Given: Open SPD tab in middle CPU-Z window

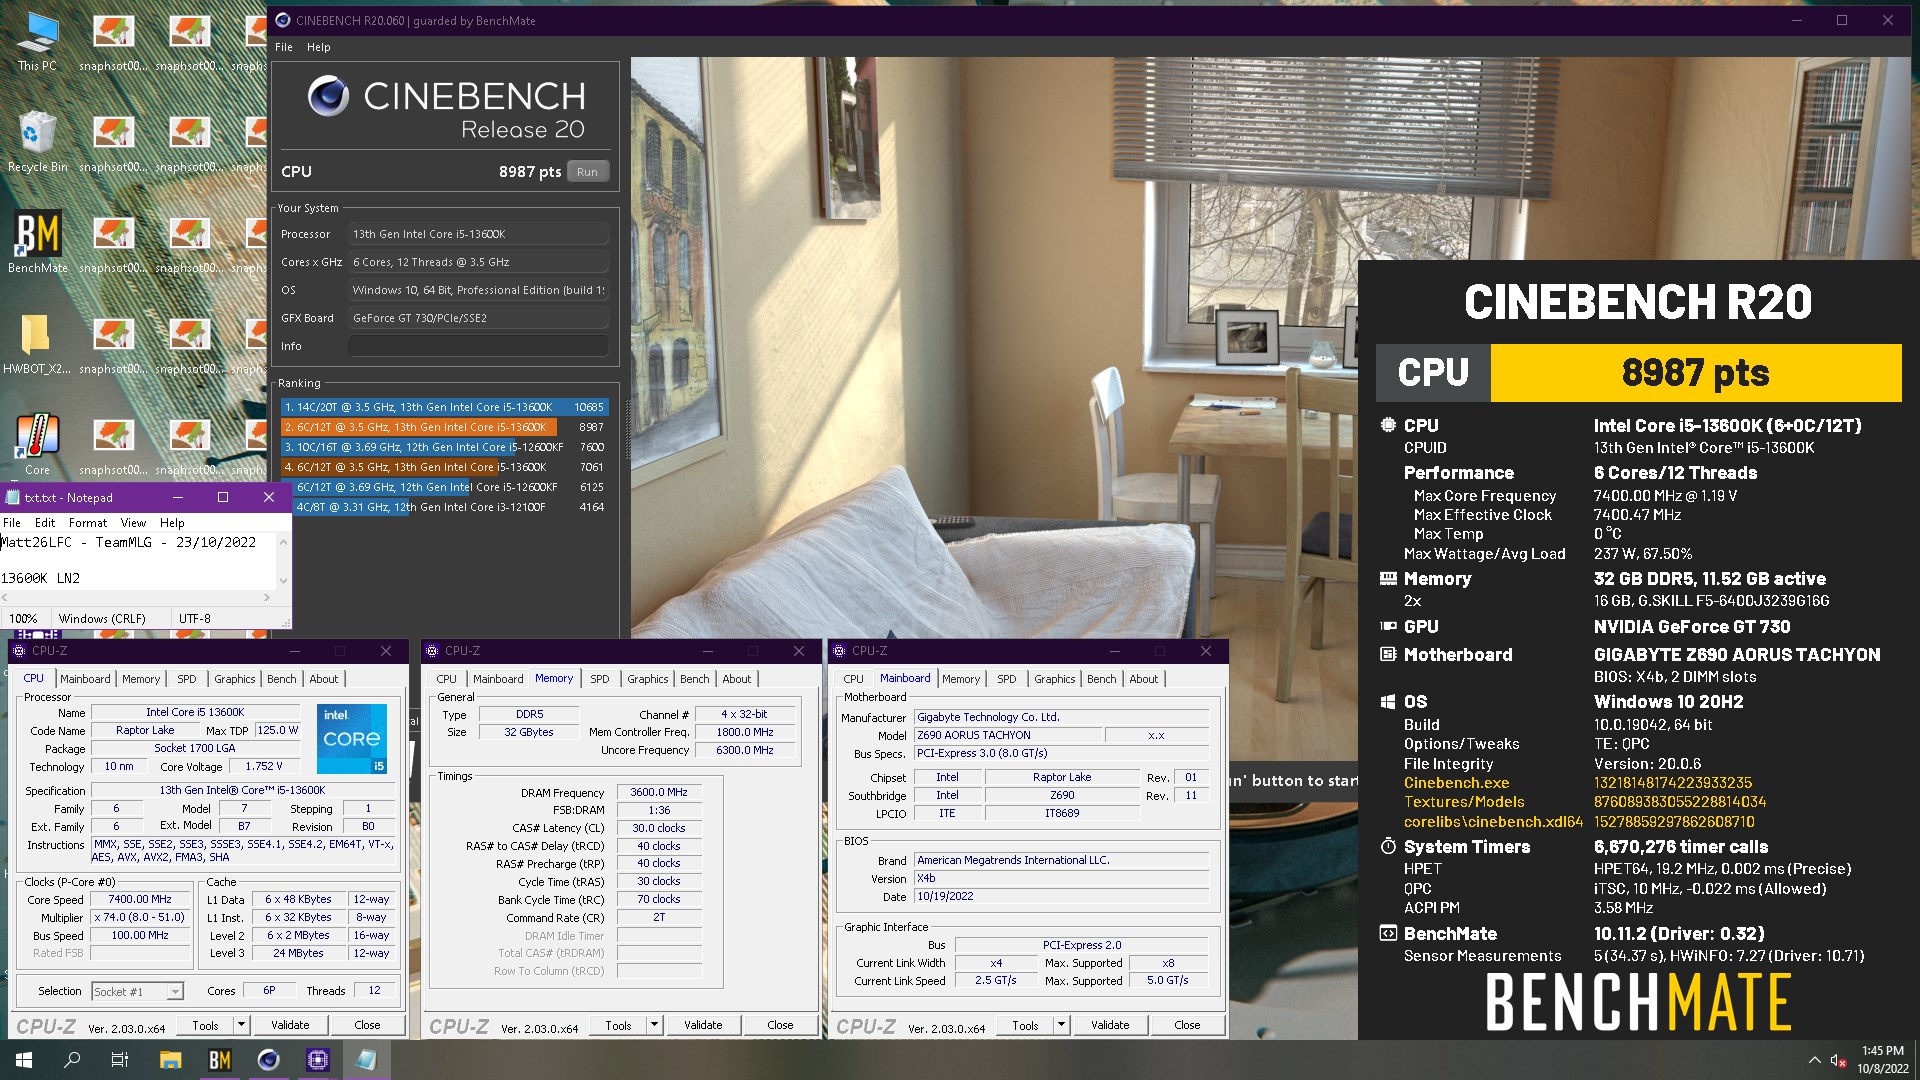Looking at the screenshot, I should 599,679.
